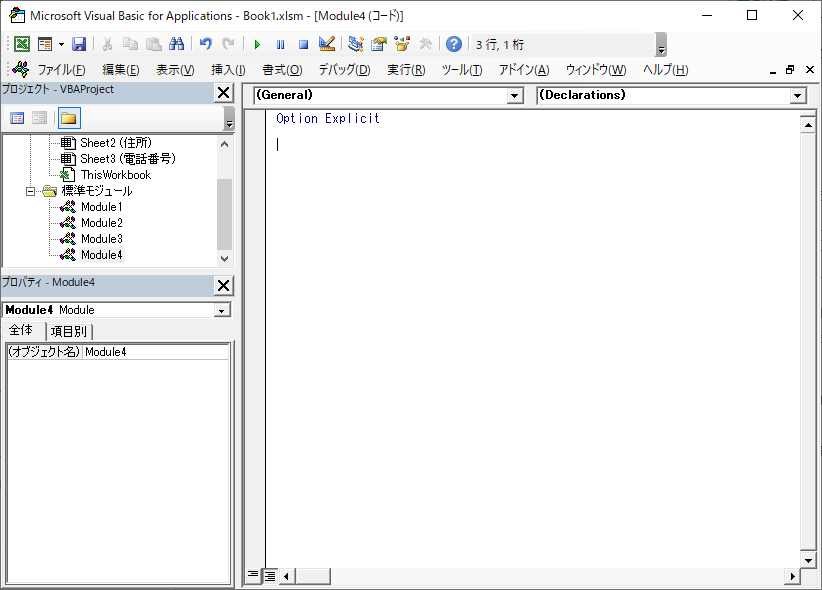Viewport: 822px width, 590px height.
Task: Open the アドイン(A) menu
Action: [x=524, y=70]
